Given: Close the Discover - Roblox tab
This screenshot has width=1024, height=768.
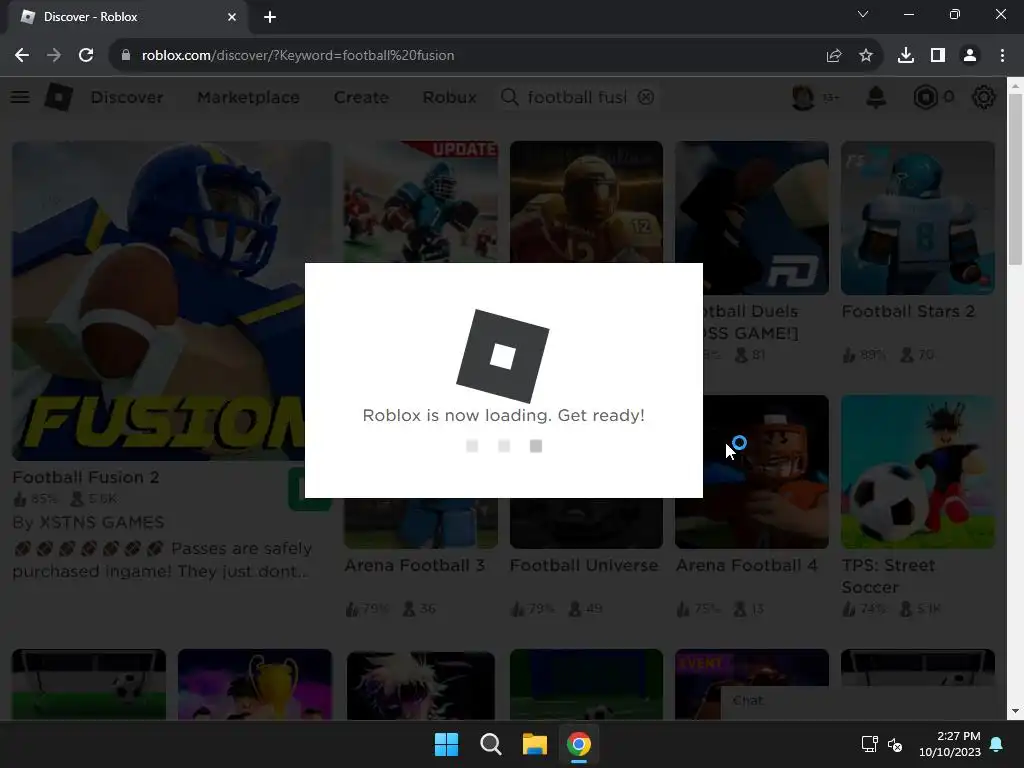Looking at the screenshot, I should (232, 17).
